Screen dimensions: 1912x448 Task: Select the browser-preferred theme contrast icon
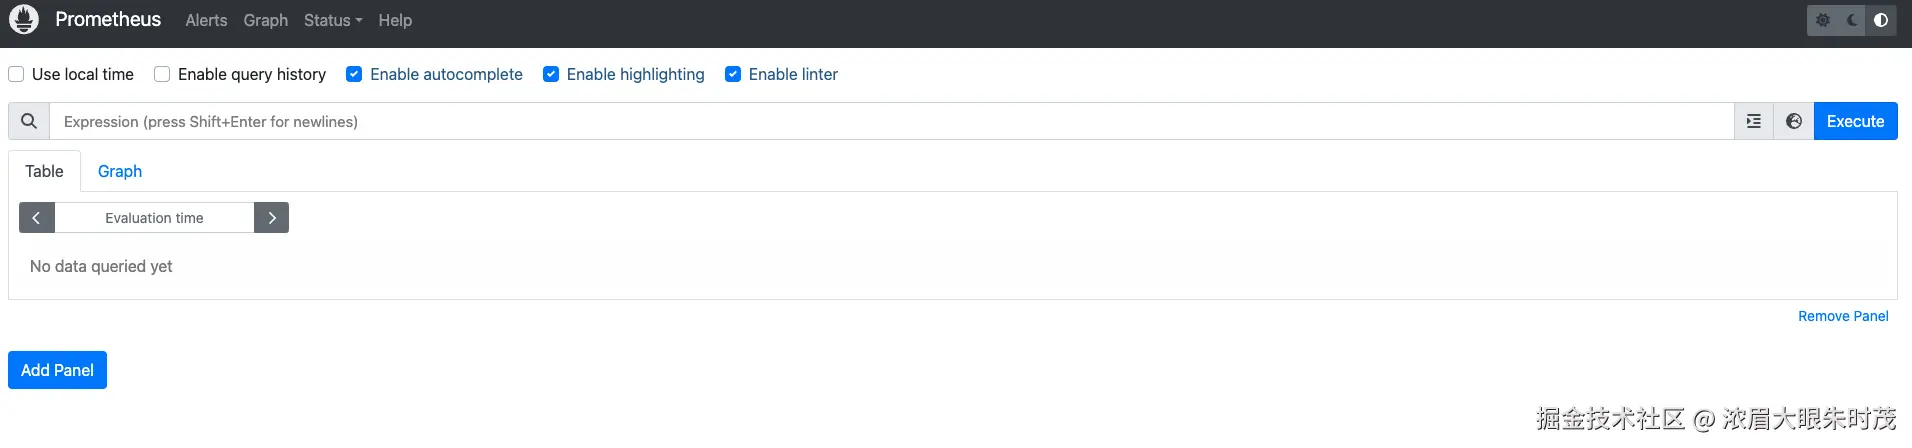1881,20
